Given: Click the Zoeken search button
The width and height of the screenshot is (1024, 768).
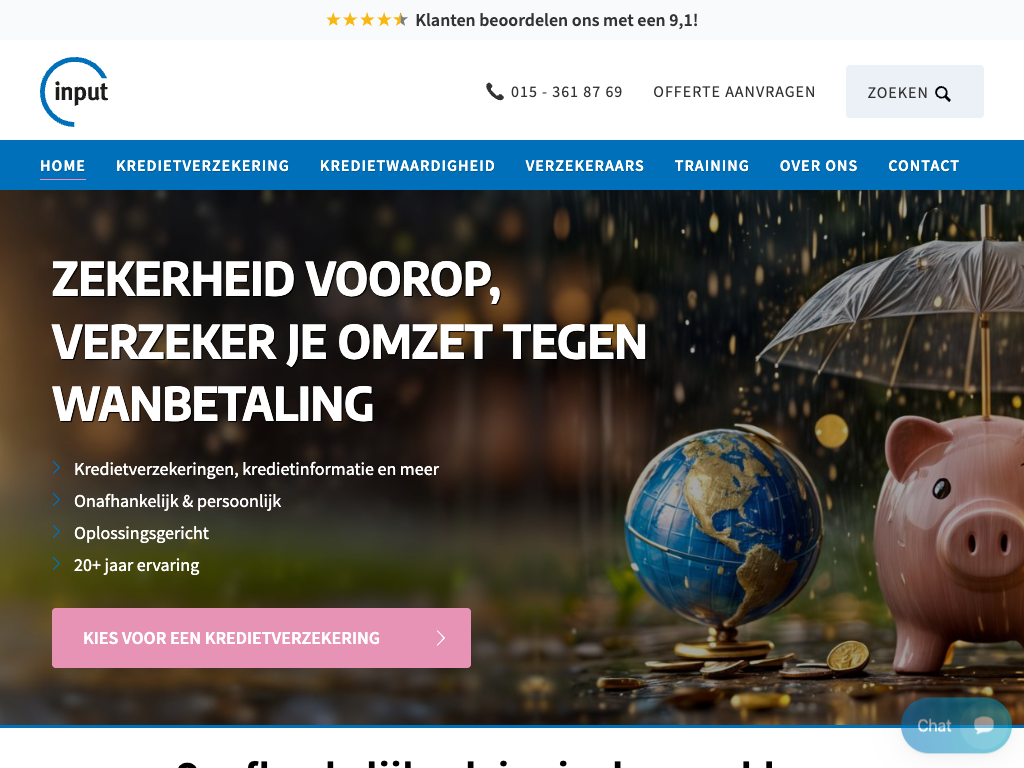Looking at the screenshot, I should [x=914, y=91].
